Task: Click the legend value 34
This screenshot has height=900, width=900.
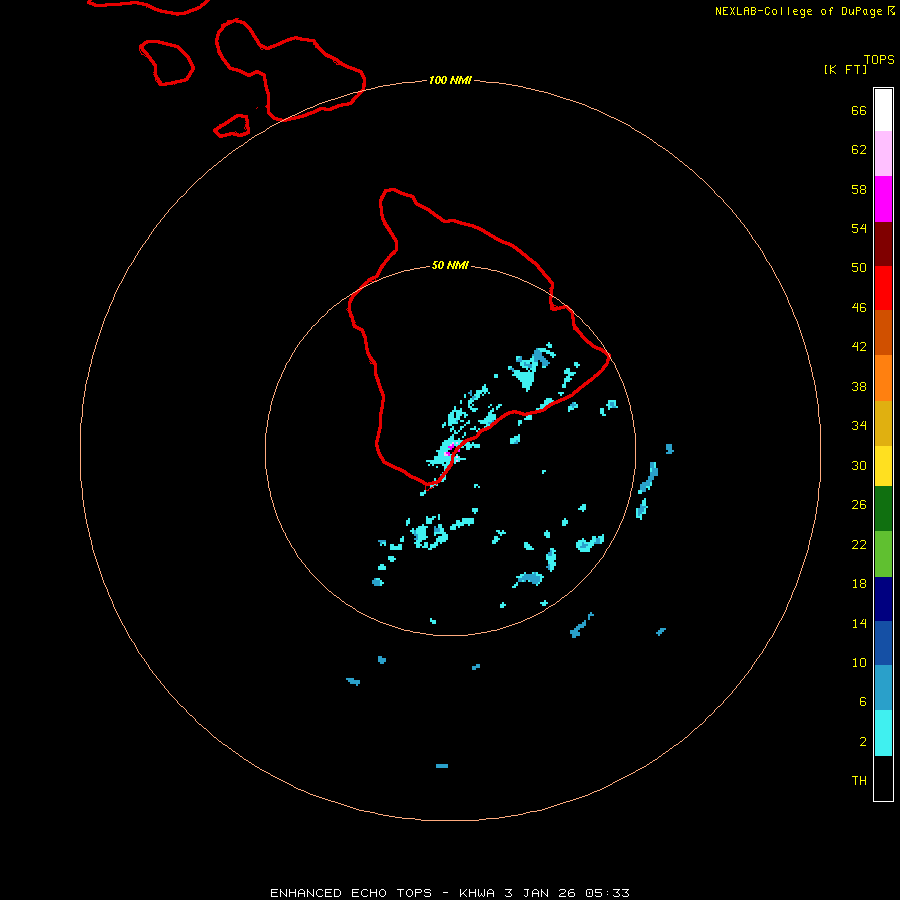Action: (859, 425)
